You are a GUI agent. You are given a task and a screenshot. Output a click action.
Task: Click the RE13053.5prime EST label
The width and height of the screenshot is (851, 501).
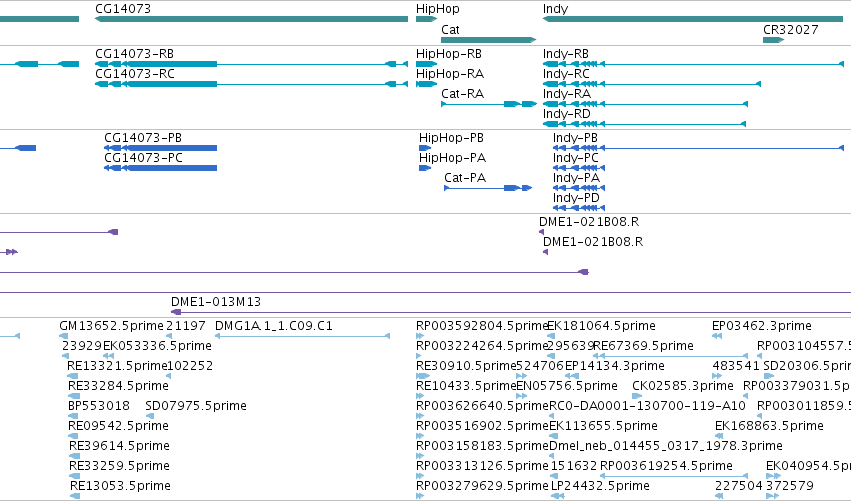pos(120,487)
